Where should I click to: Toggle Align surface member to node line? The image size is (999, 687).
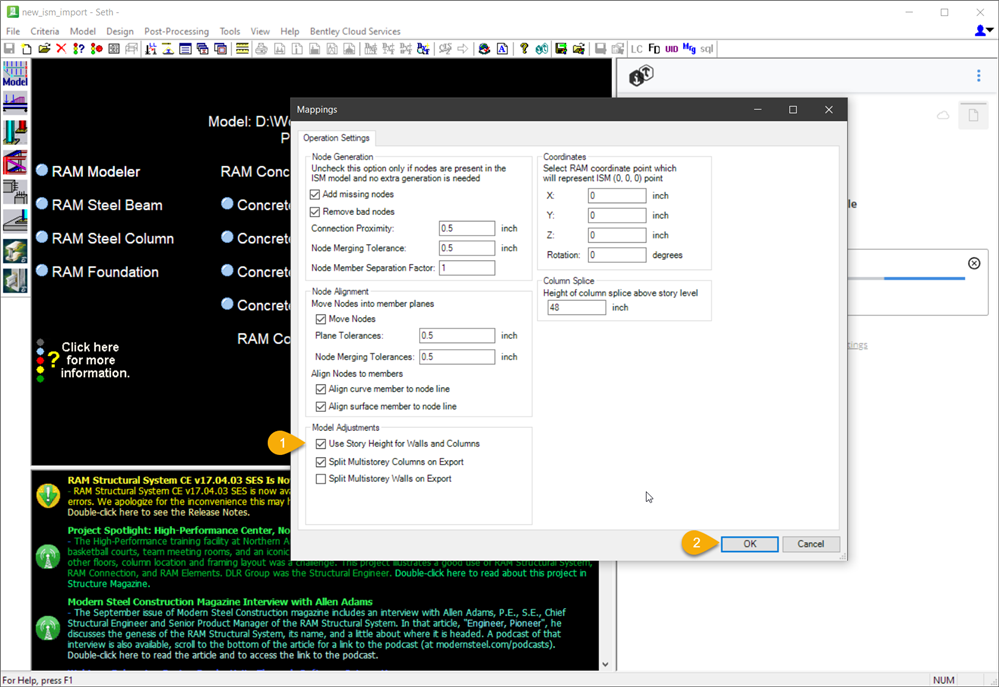pos(321,407)
